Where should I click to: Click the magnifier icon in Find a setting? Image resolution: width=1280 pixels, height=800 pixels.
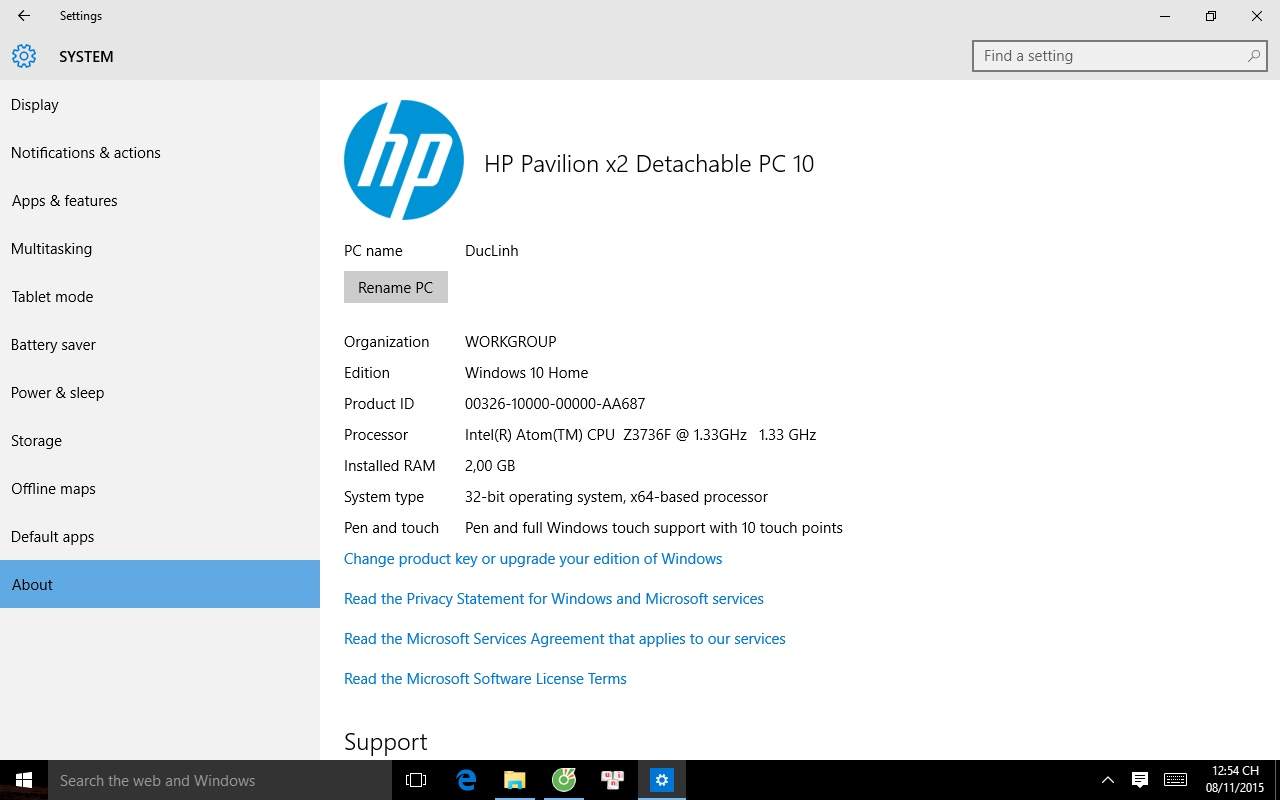click(1253, 56)
